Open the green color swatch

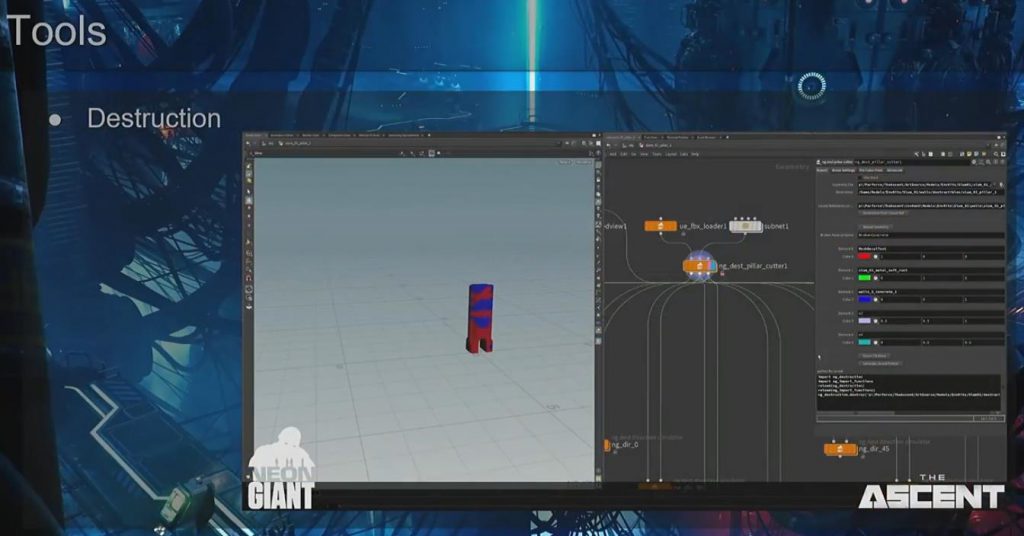click(x=865, y=277)
